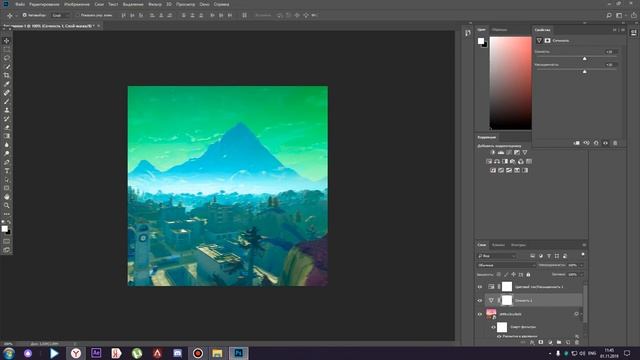Collapse the smart object layer effects
Screen dimensions: 640x360
pyautogui.click(x=581, y=314)
